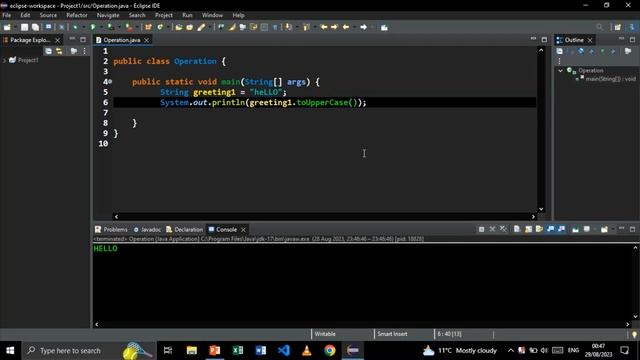The height and width of the screenshot is (360, 640).
Task: Click line 4 fold marker in editor gutter
Action: (x=110, y=82)
